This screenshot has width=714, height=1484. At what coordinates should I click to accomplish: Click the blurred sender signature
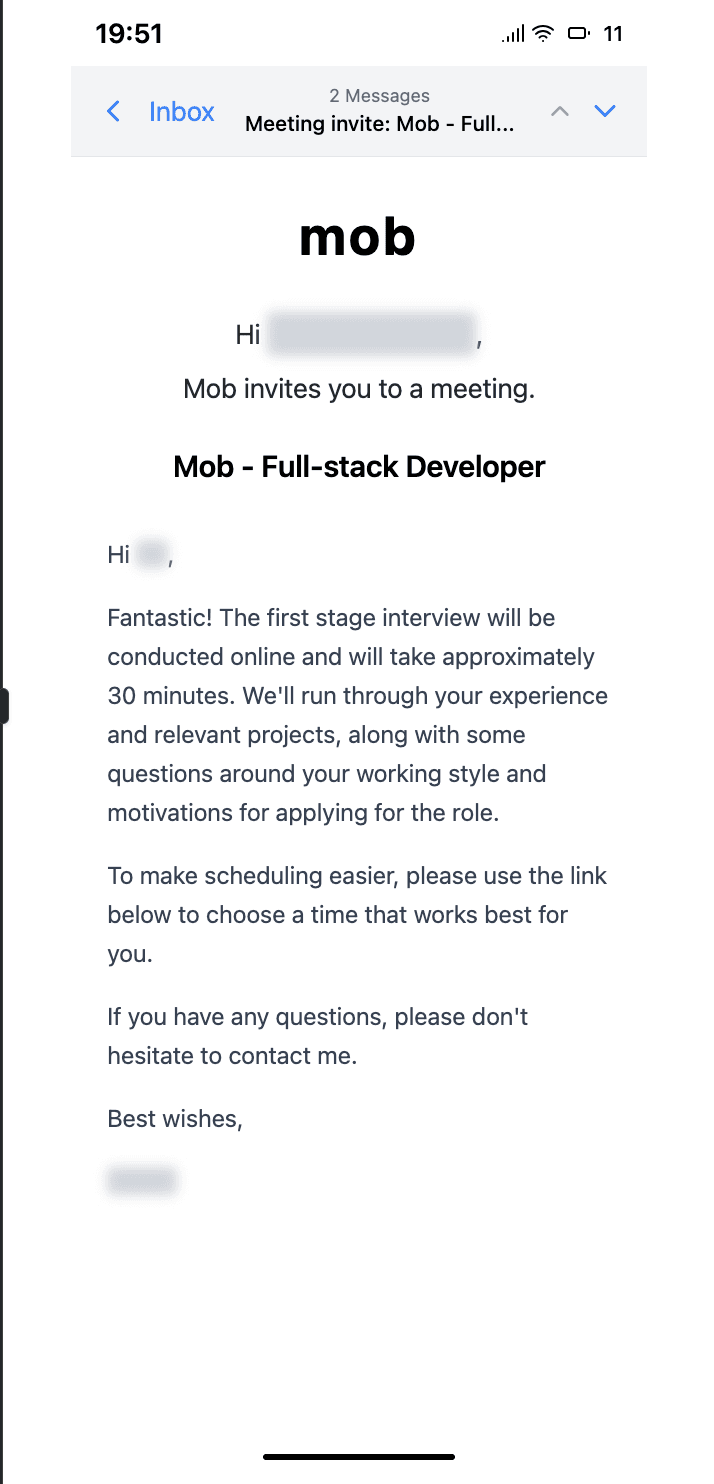point(141,1181)
